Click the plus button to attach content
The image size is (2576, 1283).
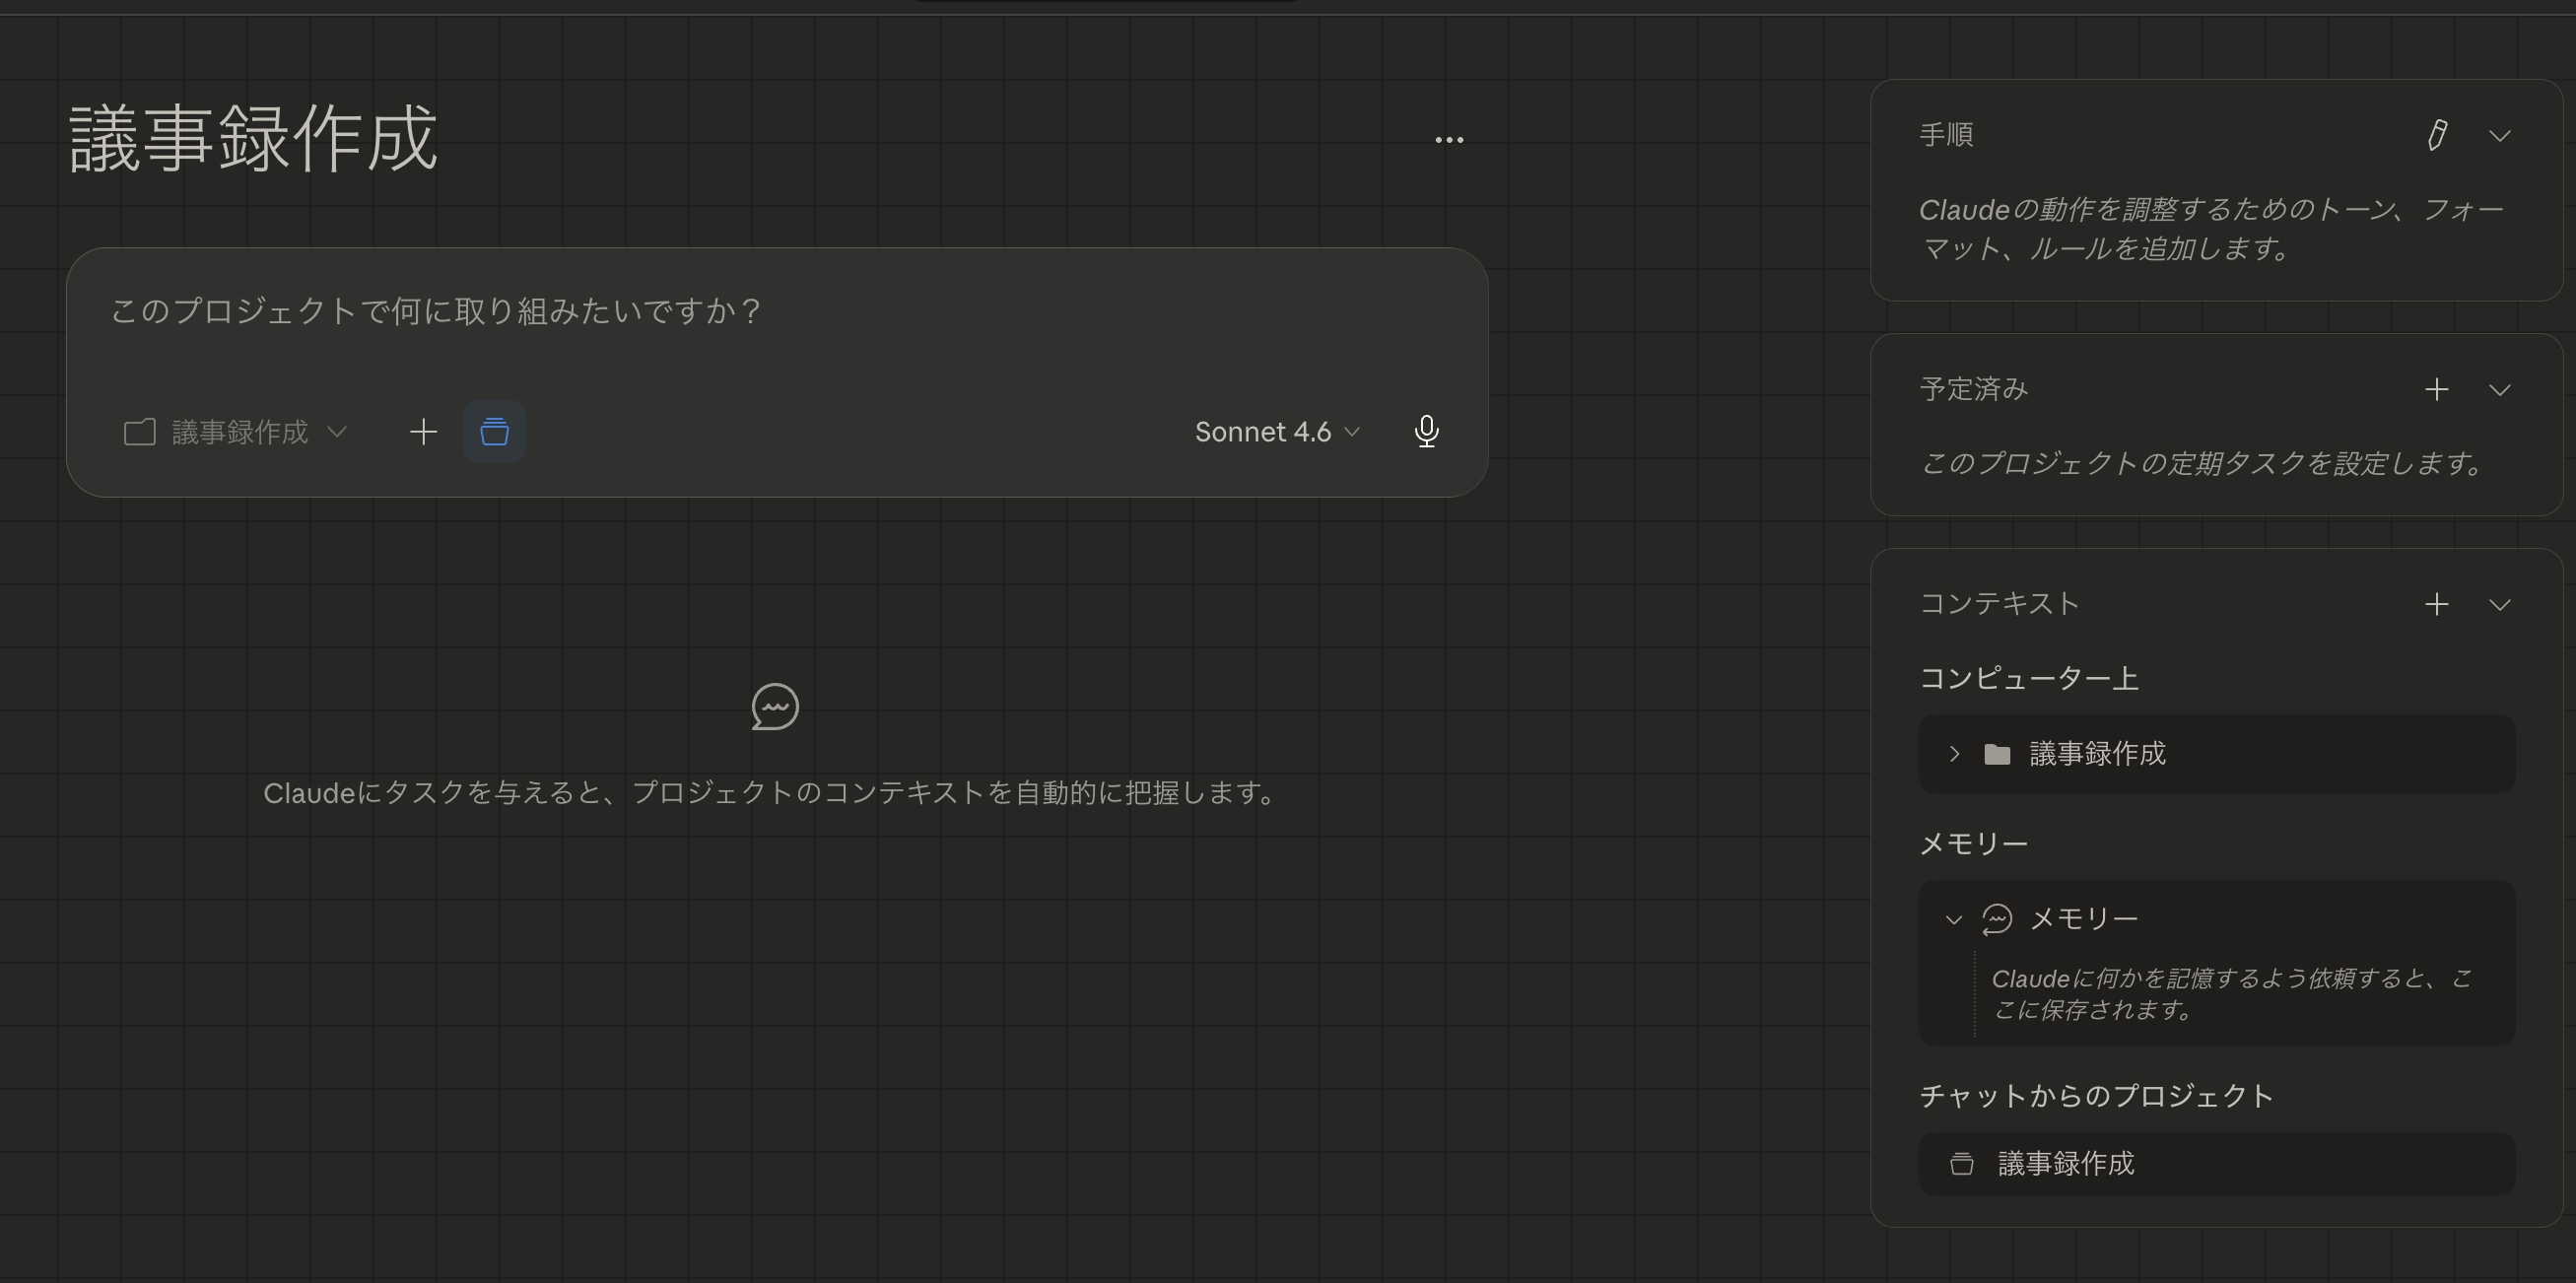click(423, 431)
